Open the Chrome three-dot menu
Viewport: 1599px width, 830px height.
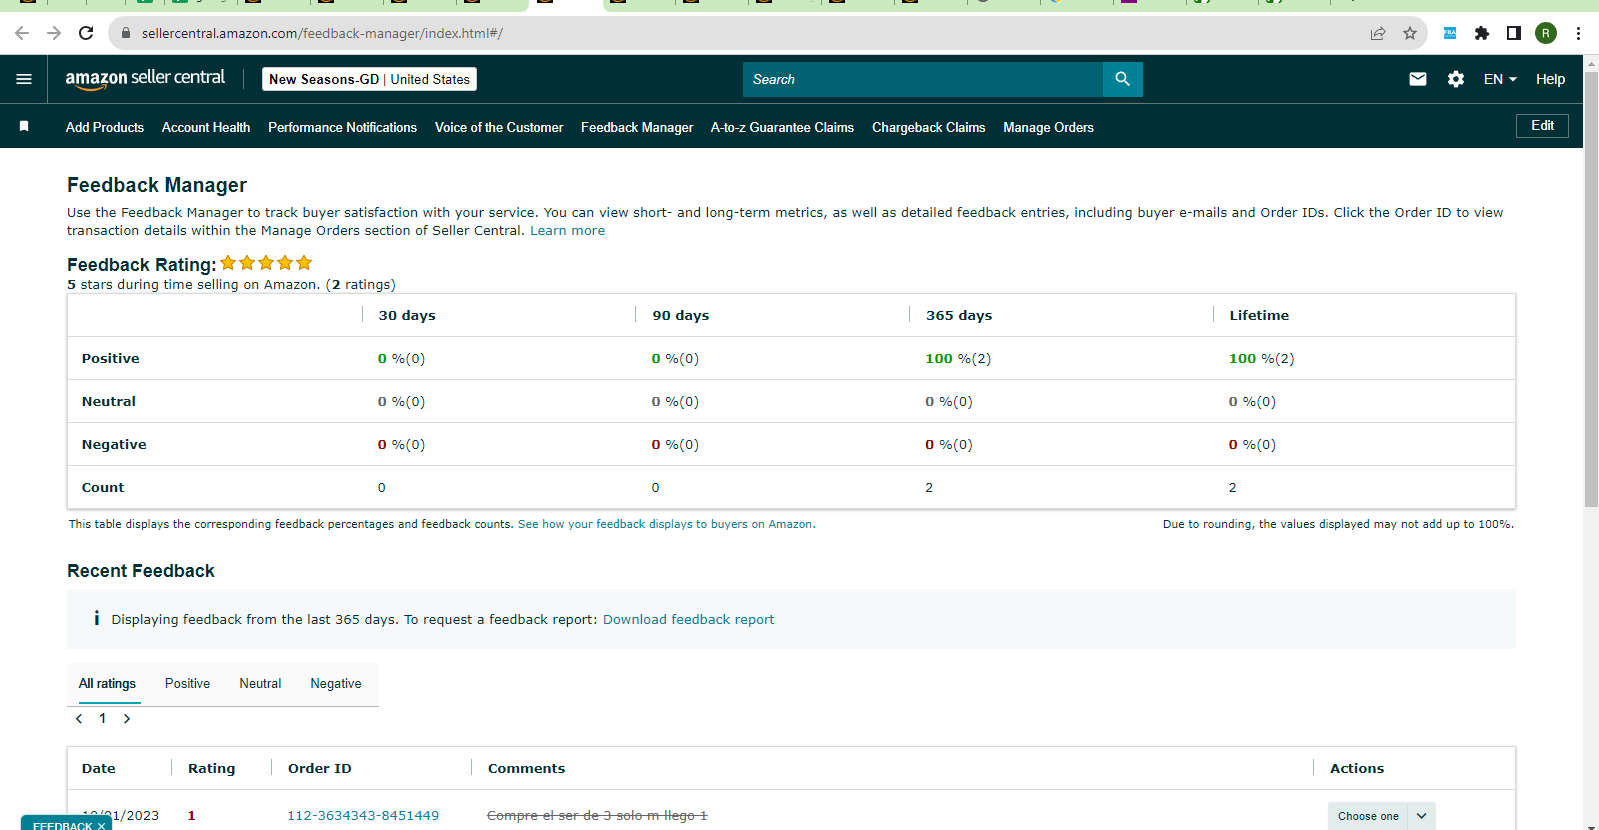coord(1578,33)
